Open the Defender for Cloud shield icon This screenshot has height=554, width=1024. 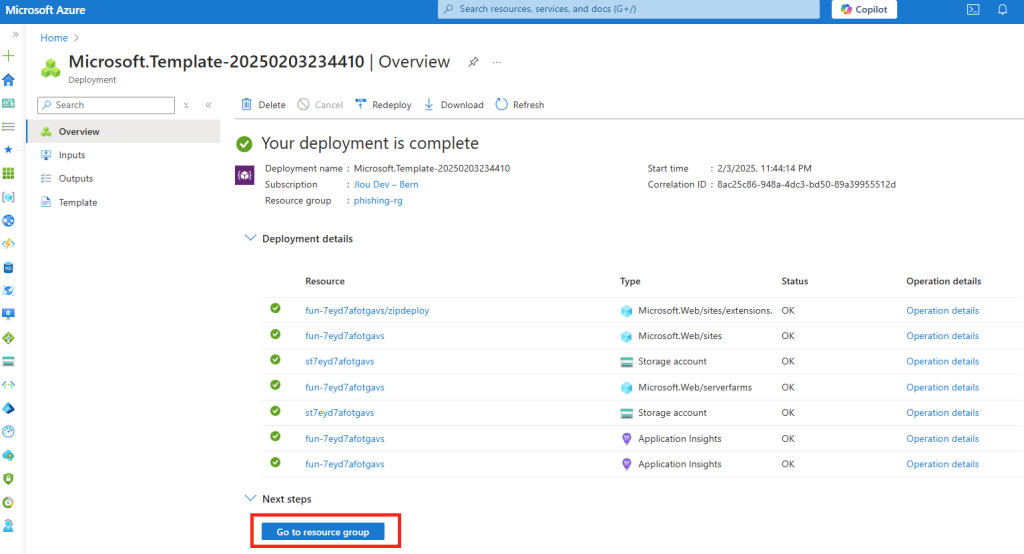coord(8,479)
